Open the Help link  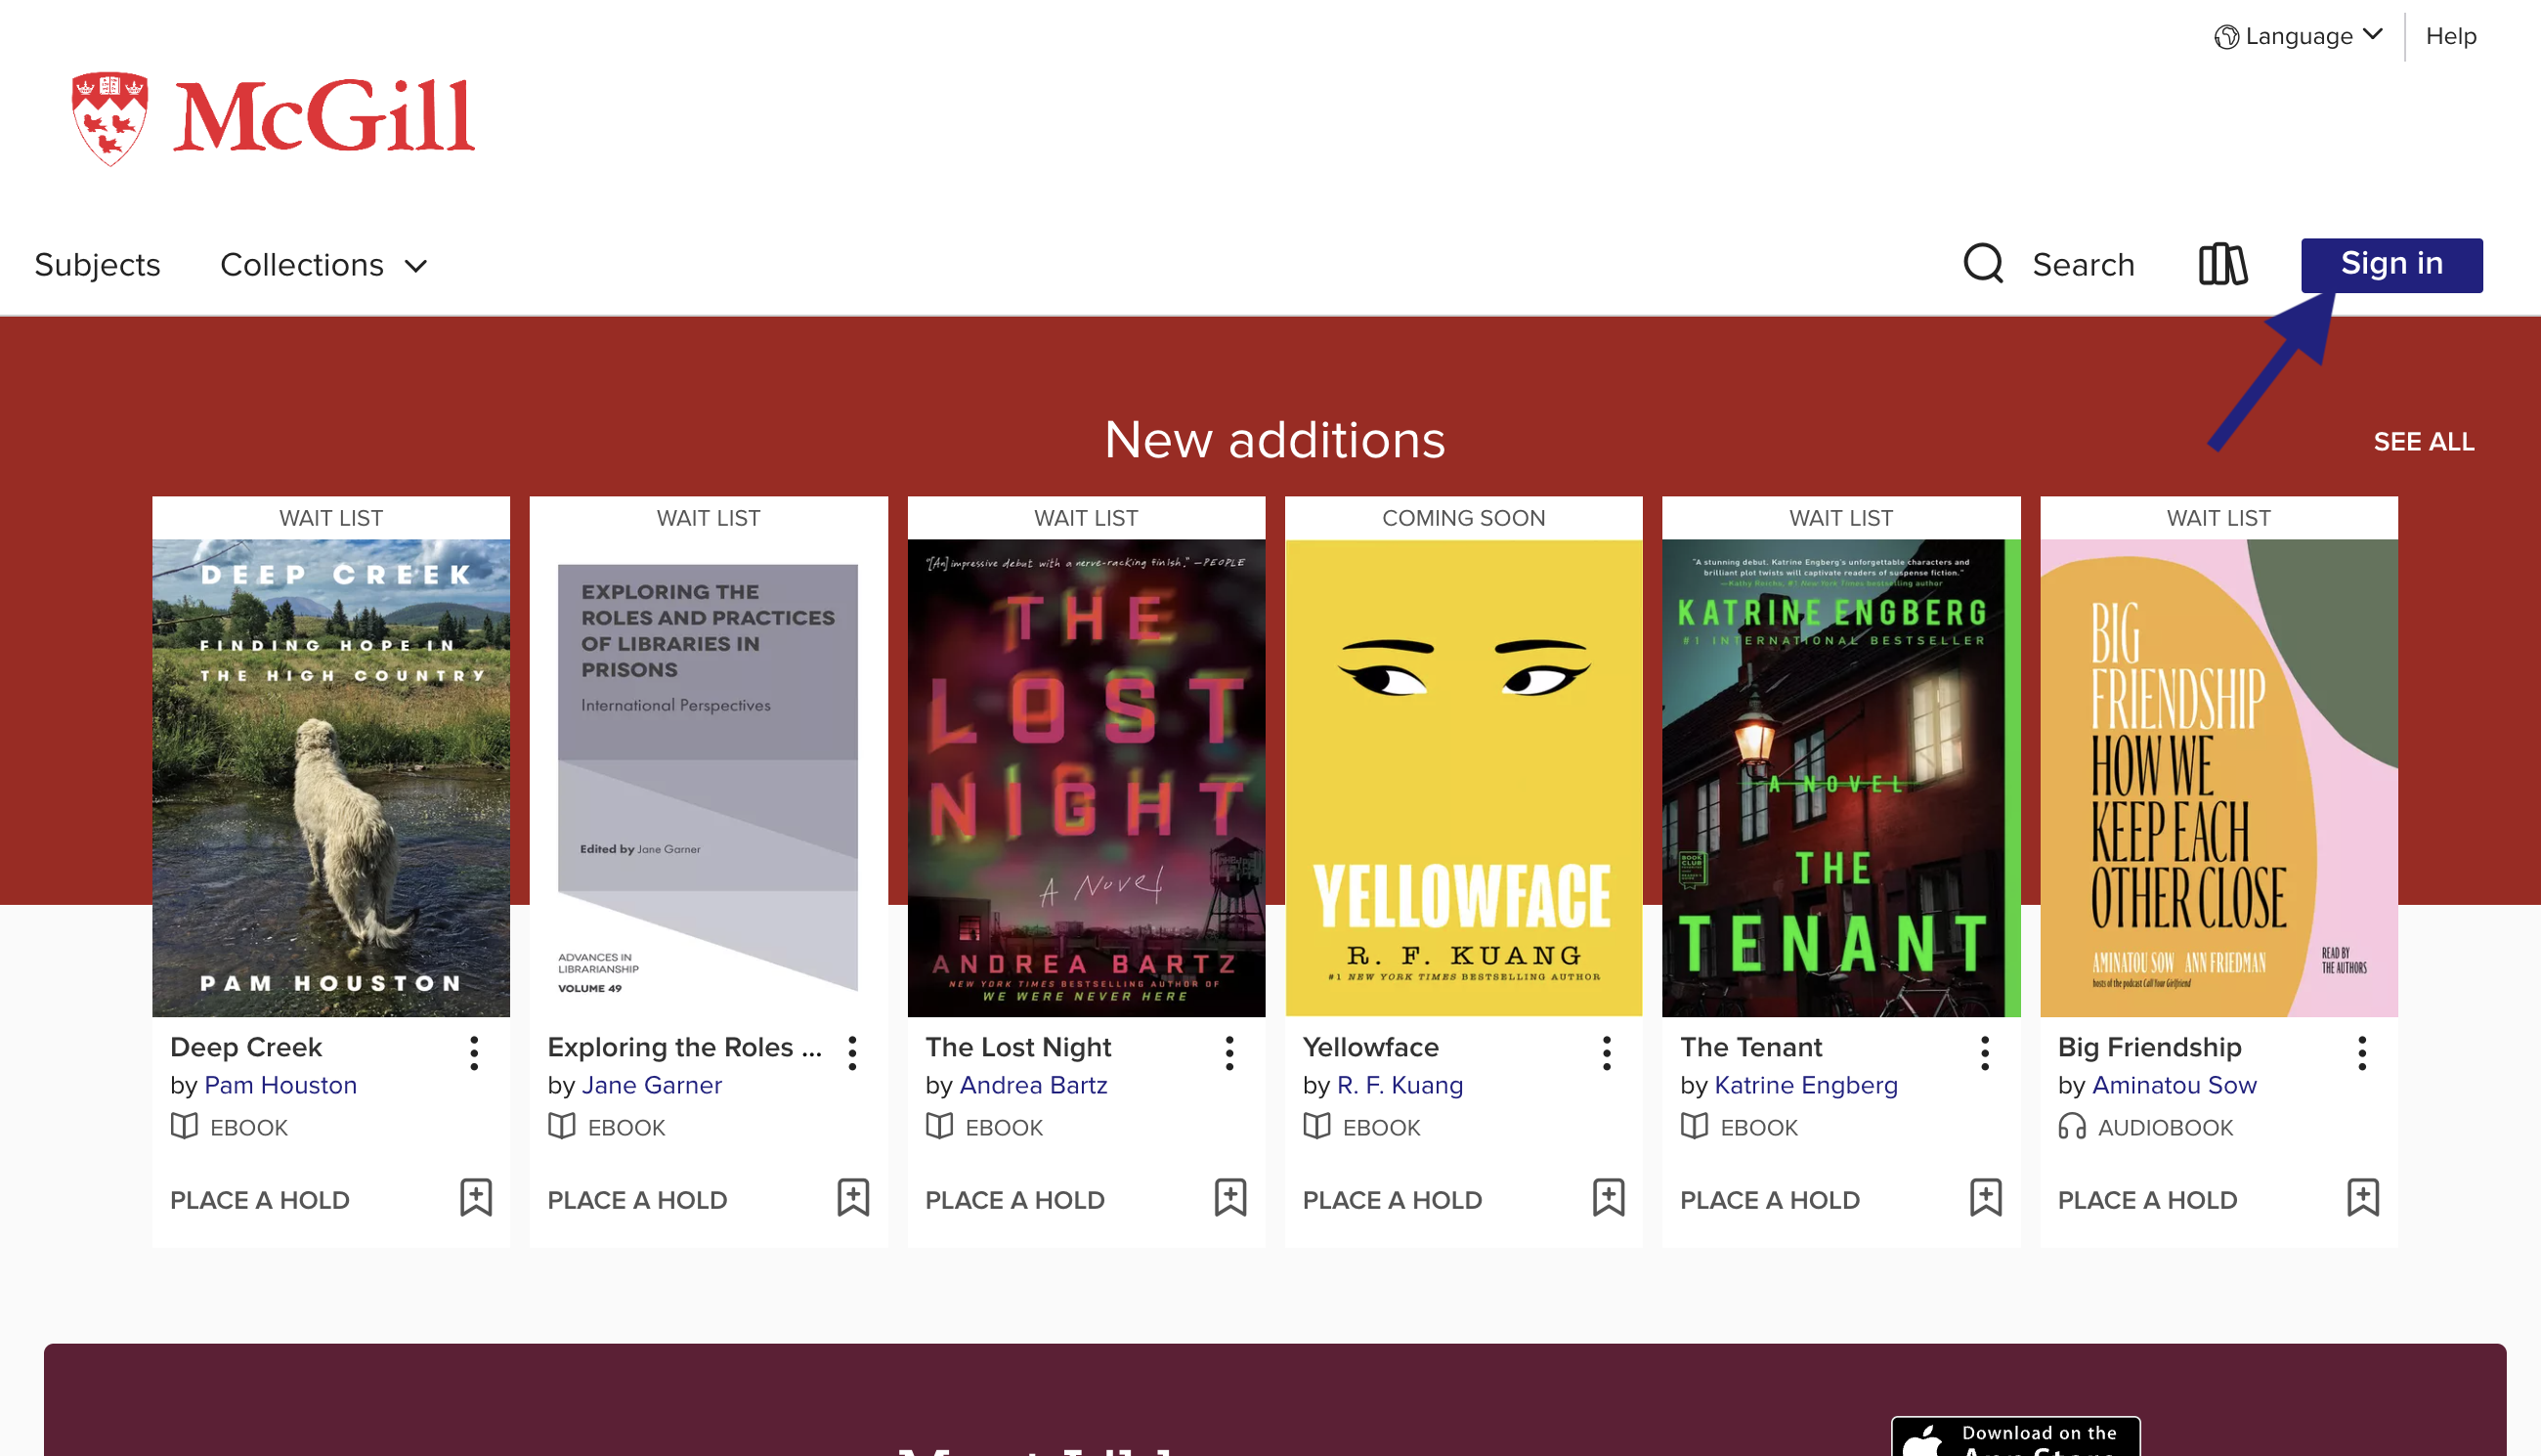point(2451,36)
